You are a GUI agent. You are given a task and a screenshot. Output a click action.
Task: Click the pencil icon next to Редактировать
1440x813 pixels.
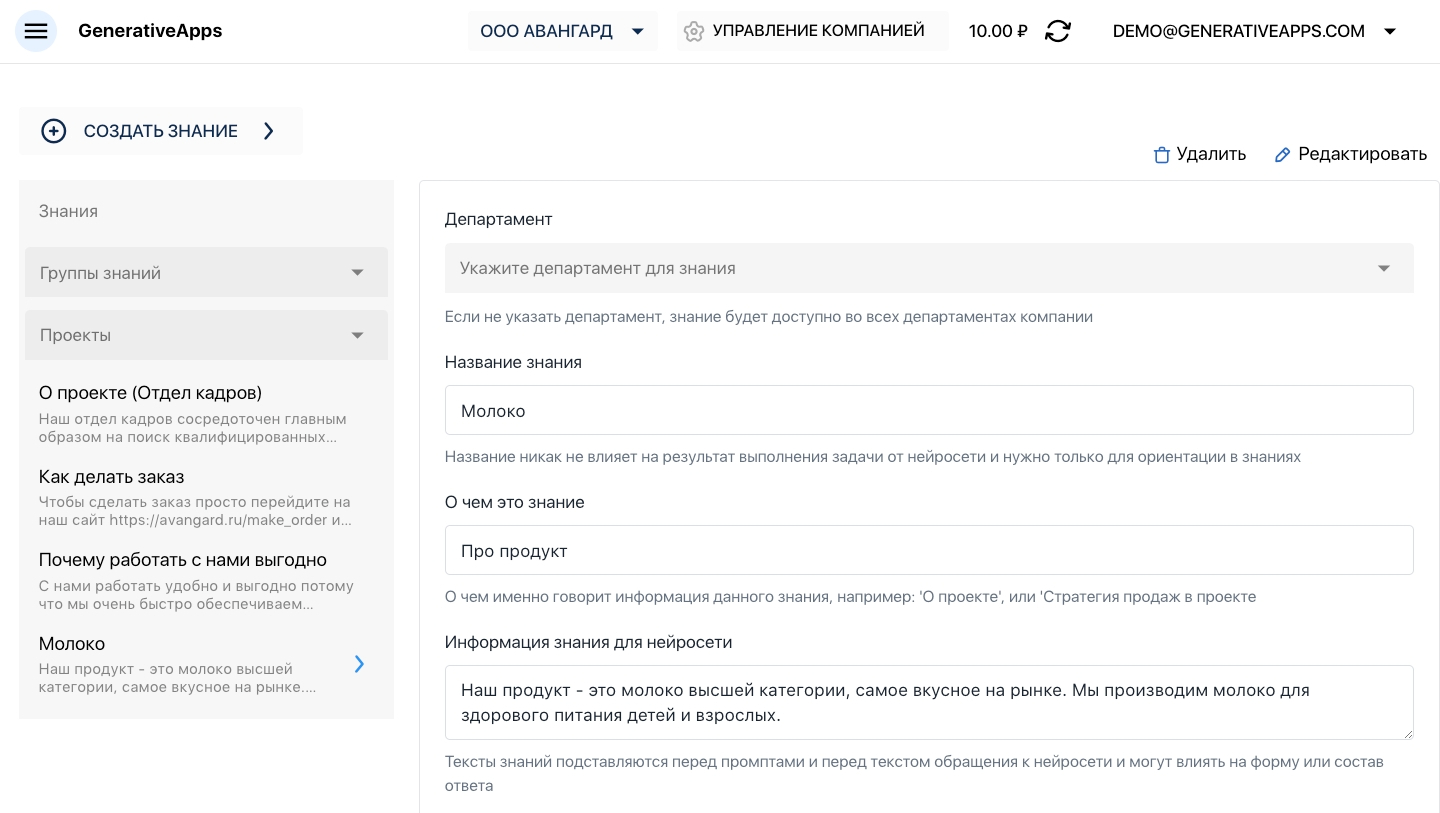tap(1282, 155)
